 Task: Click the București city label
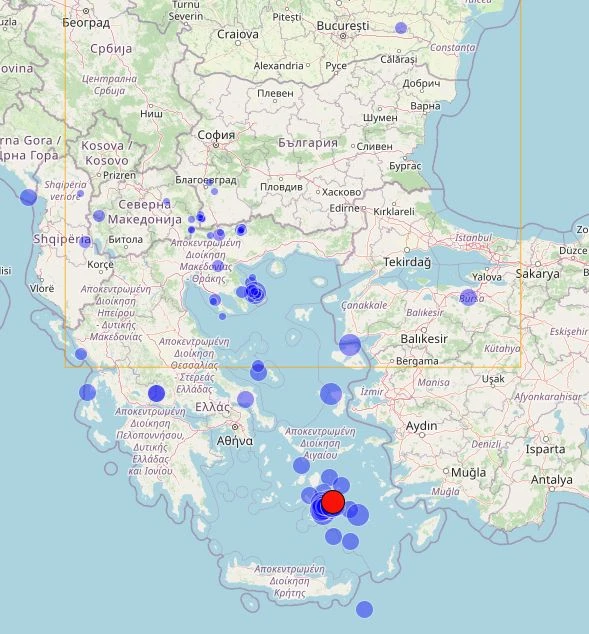coord(343,26)
